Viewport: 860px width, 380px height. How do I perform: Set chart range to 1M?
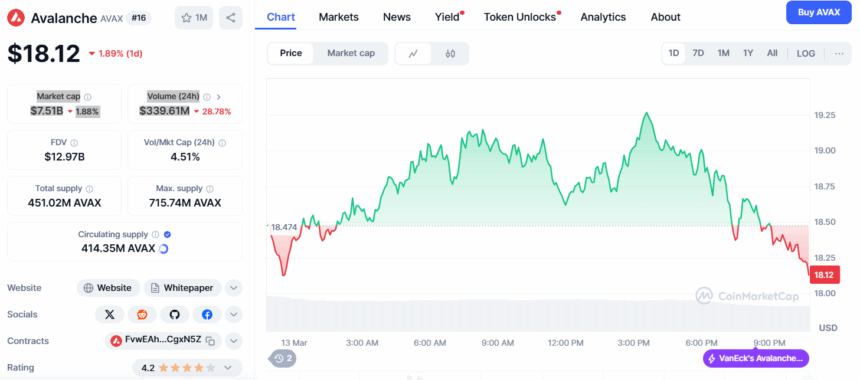(723, 53)
